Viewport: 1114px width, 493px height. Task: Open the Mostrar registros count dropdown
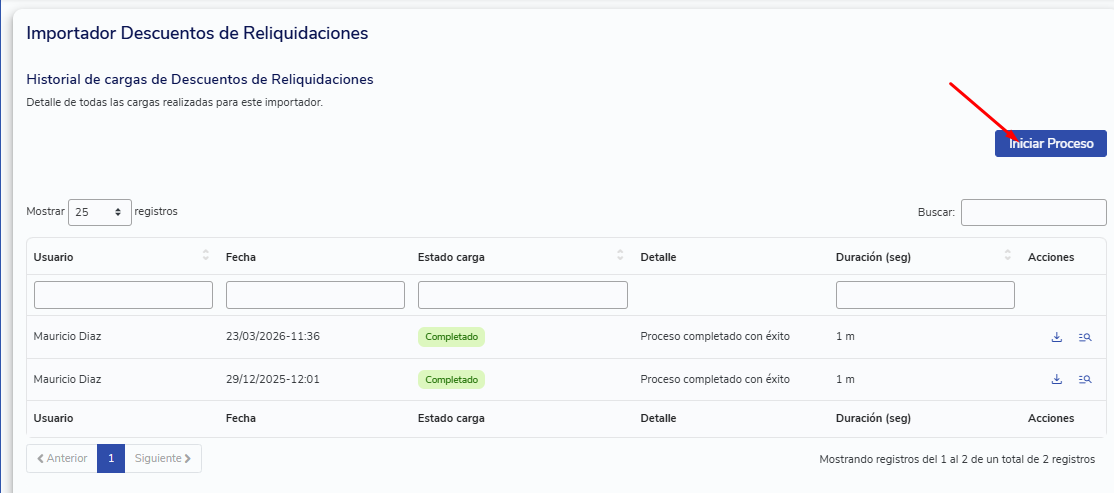100,212
